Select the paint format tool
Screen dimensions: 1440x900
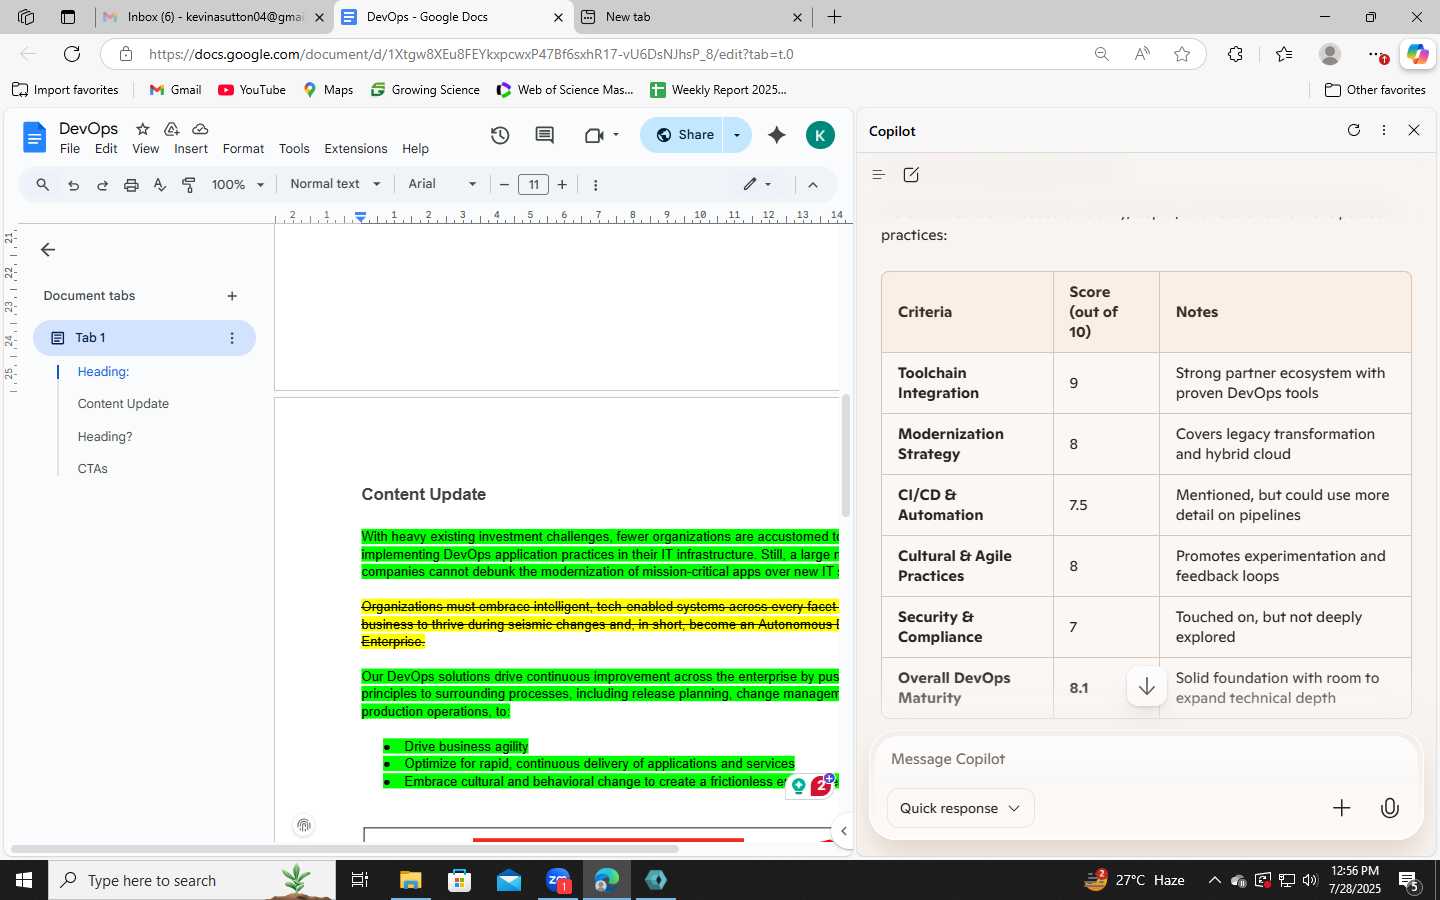(x=189, y=185)
